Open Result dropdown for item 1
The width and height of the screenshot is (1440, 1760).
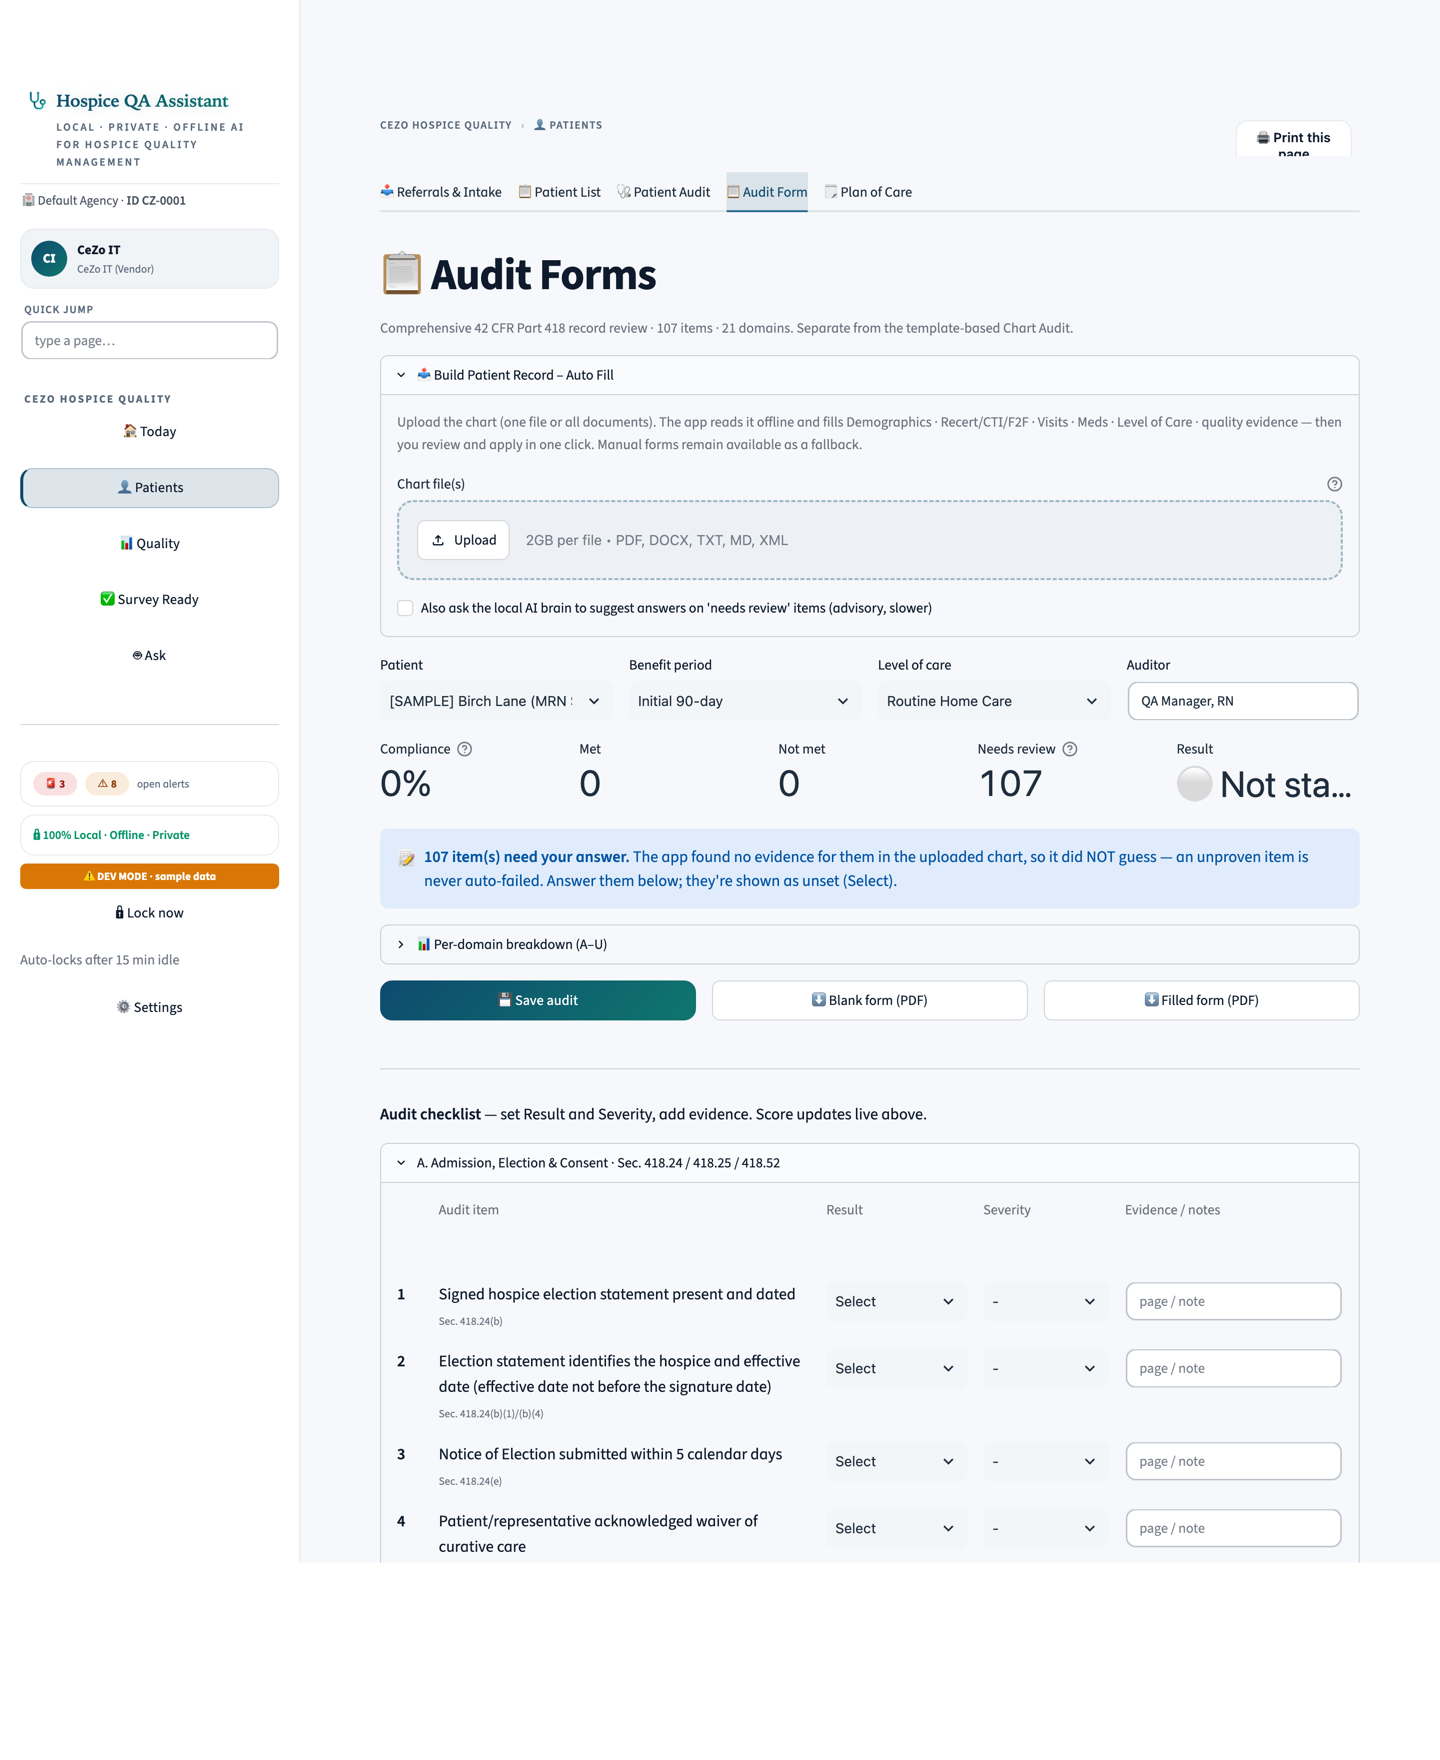click(x=895, y=1301)
